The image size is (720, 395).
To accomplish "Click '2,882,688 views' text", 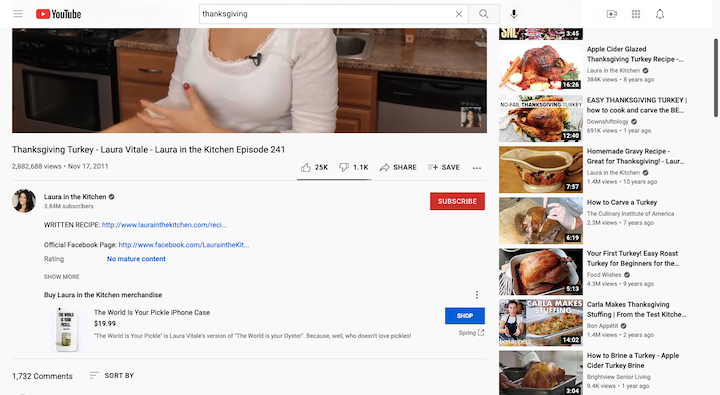I will pos(37,166).
